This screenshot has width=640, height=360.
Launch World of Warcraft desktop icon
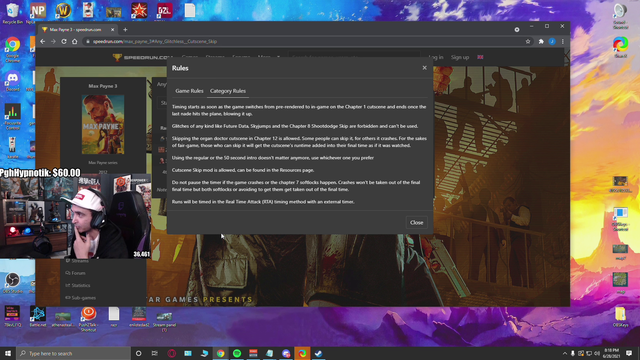pos(63,10)
